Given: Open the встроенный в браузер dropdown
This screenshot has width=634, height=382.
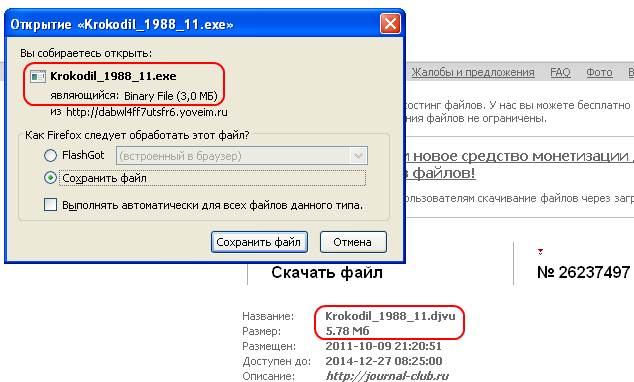Looking at the screenshot, I should click(x=242, y=156).
